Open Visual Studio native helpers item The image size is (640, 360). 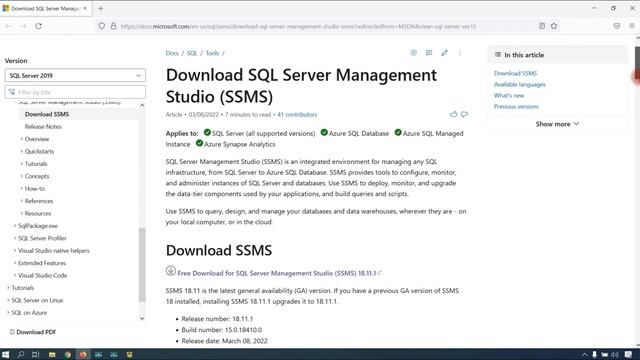pyautogui.click(x=53, y=251)
